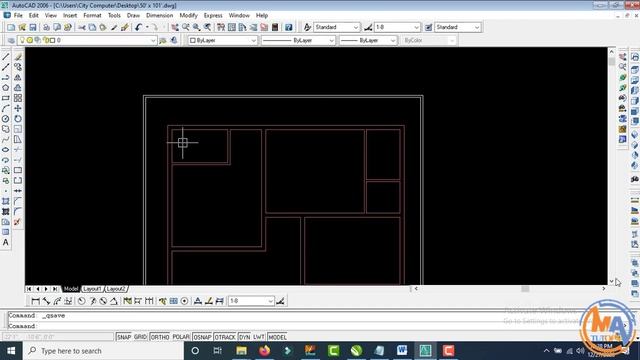Click the Cut scissors icon
The height and width of the screenshot is (360, 640).
(82, 27)
